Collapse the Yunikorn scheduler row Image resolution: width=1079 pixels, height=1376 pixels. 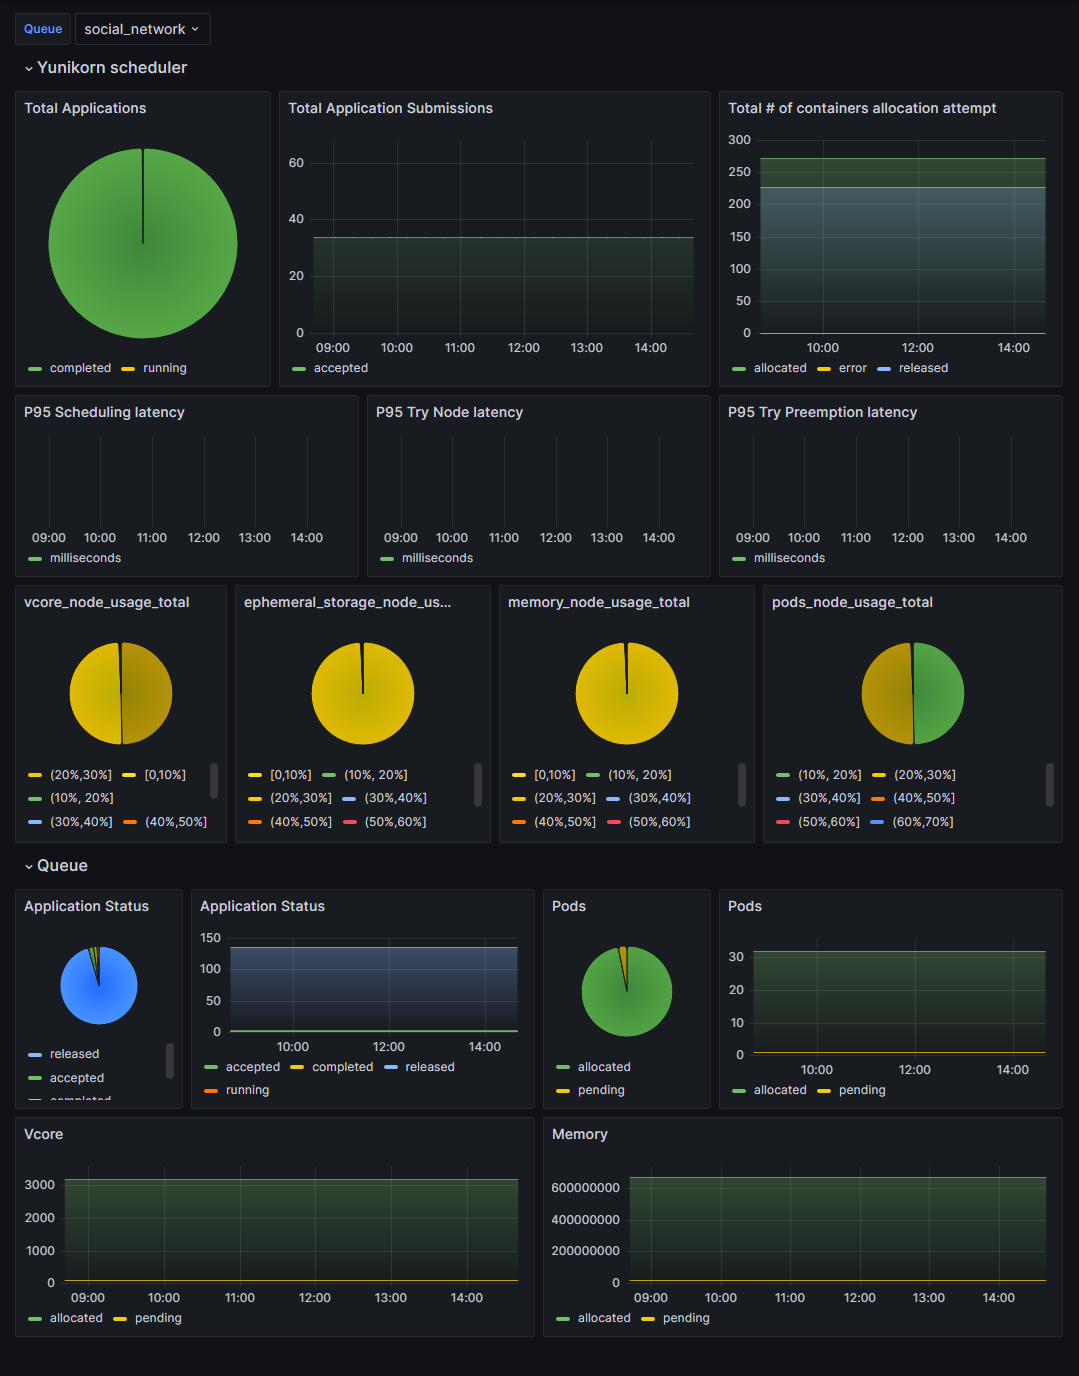[111, 68]
